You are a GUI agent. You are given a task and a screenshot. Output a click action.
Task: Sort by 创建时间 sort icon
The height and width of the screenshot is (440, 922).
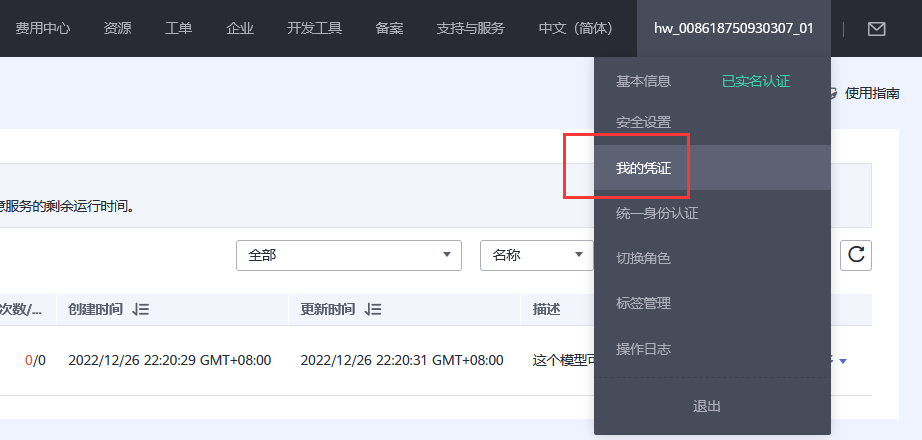click(141, 309)
